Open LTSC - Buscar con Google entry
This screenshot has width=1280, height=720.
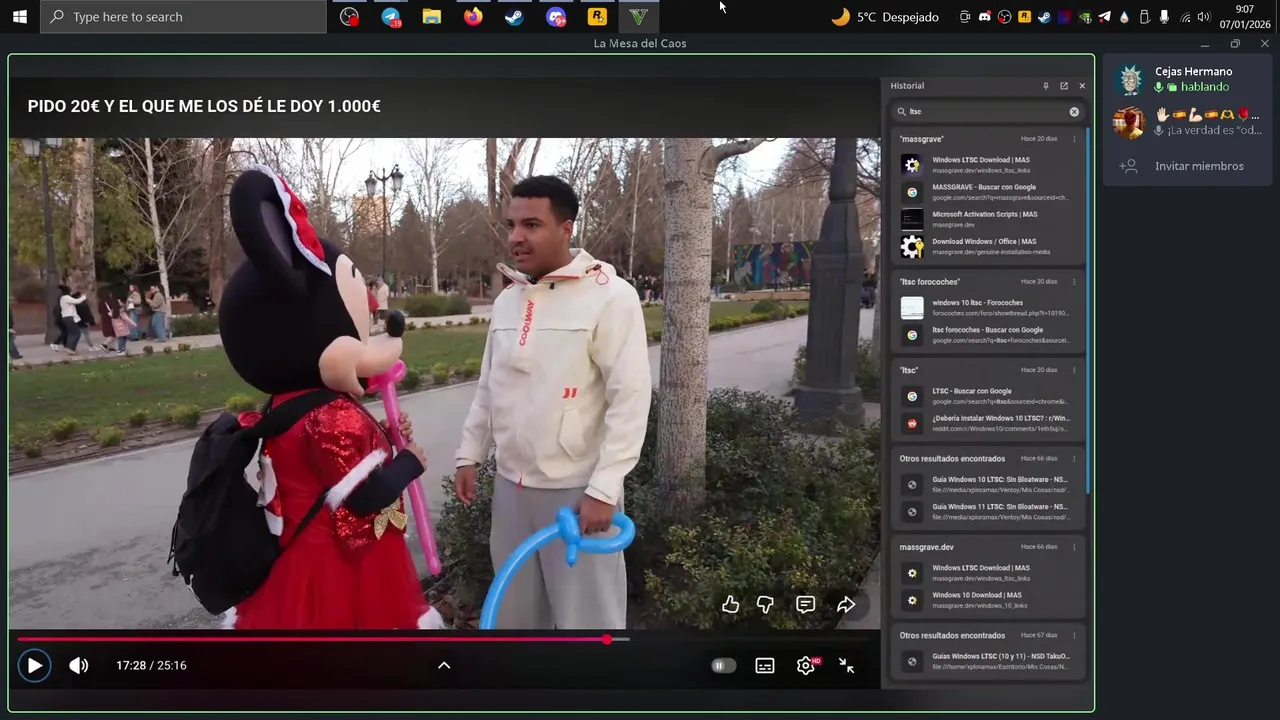[988, 396]
